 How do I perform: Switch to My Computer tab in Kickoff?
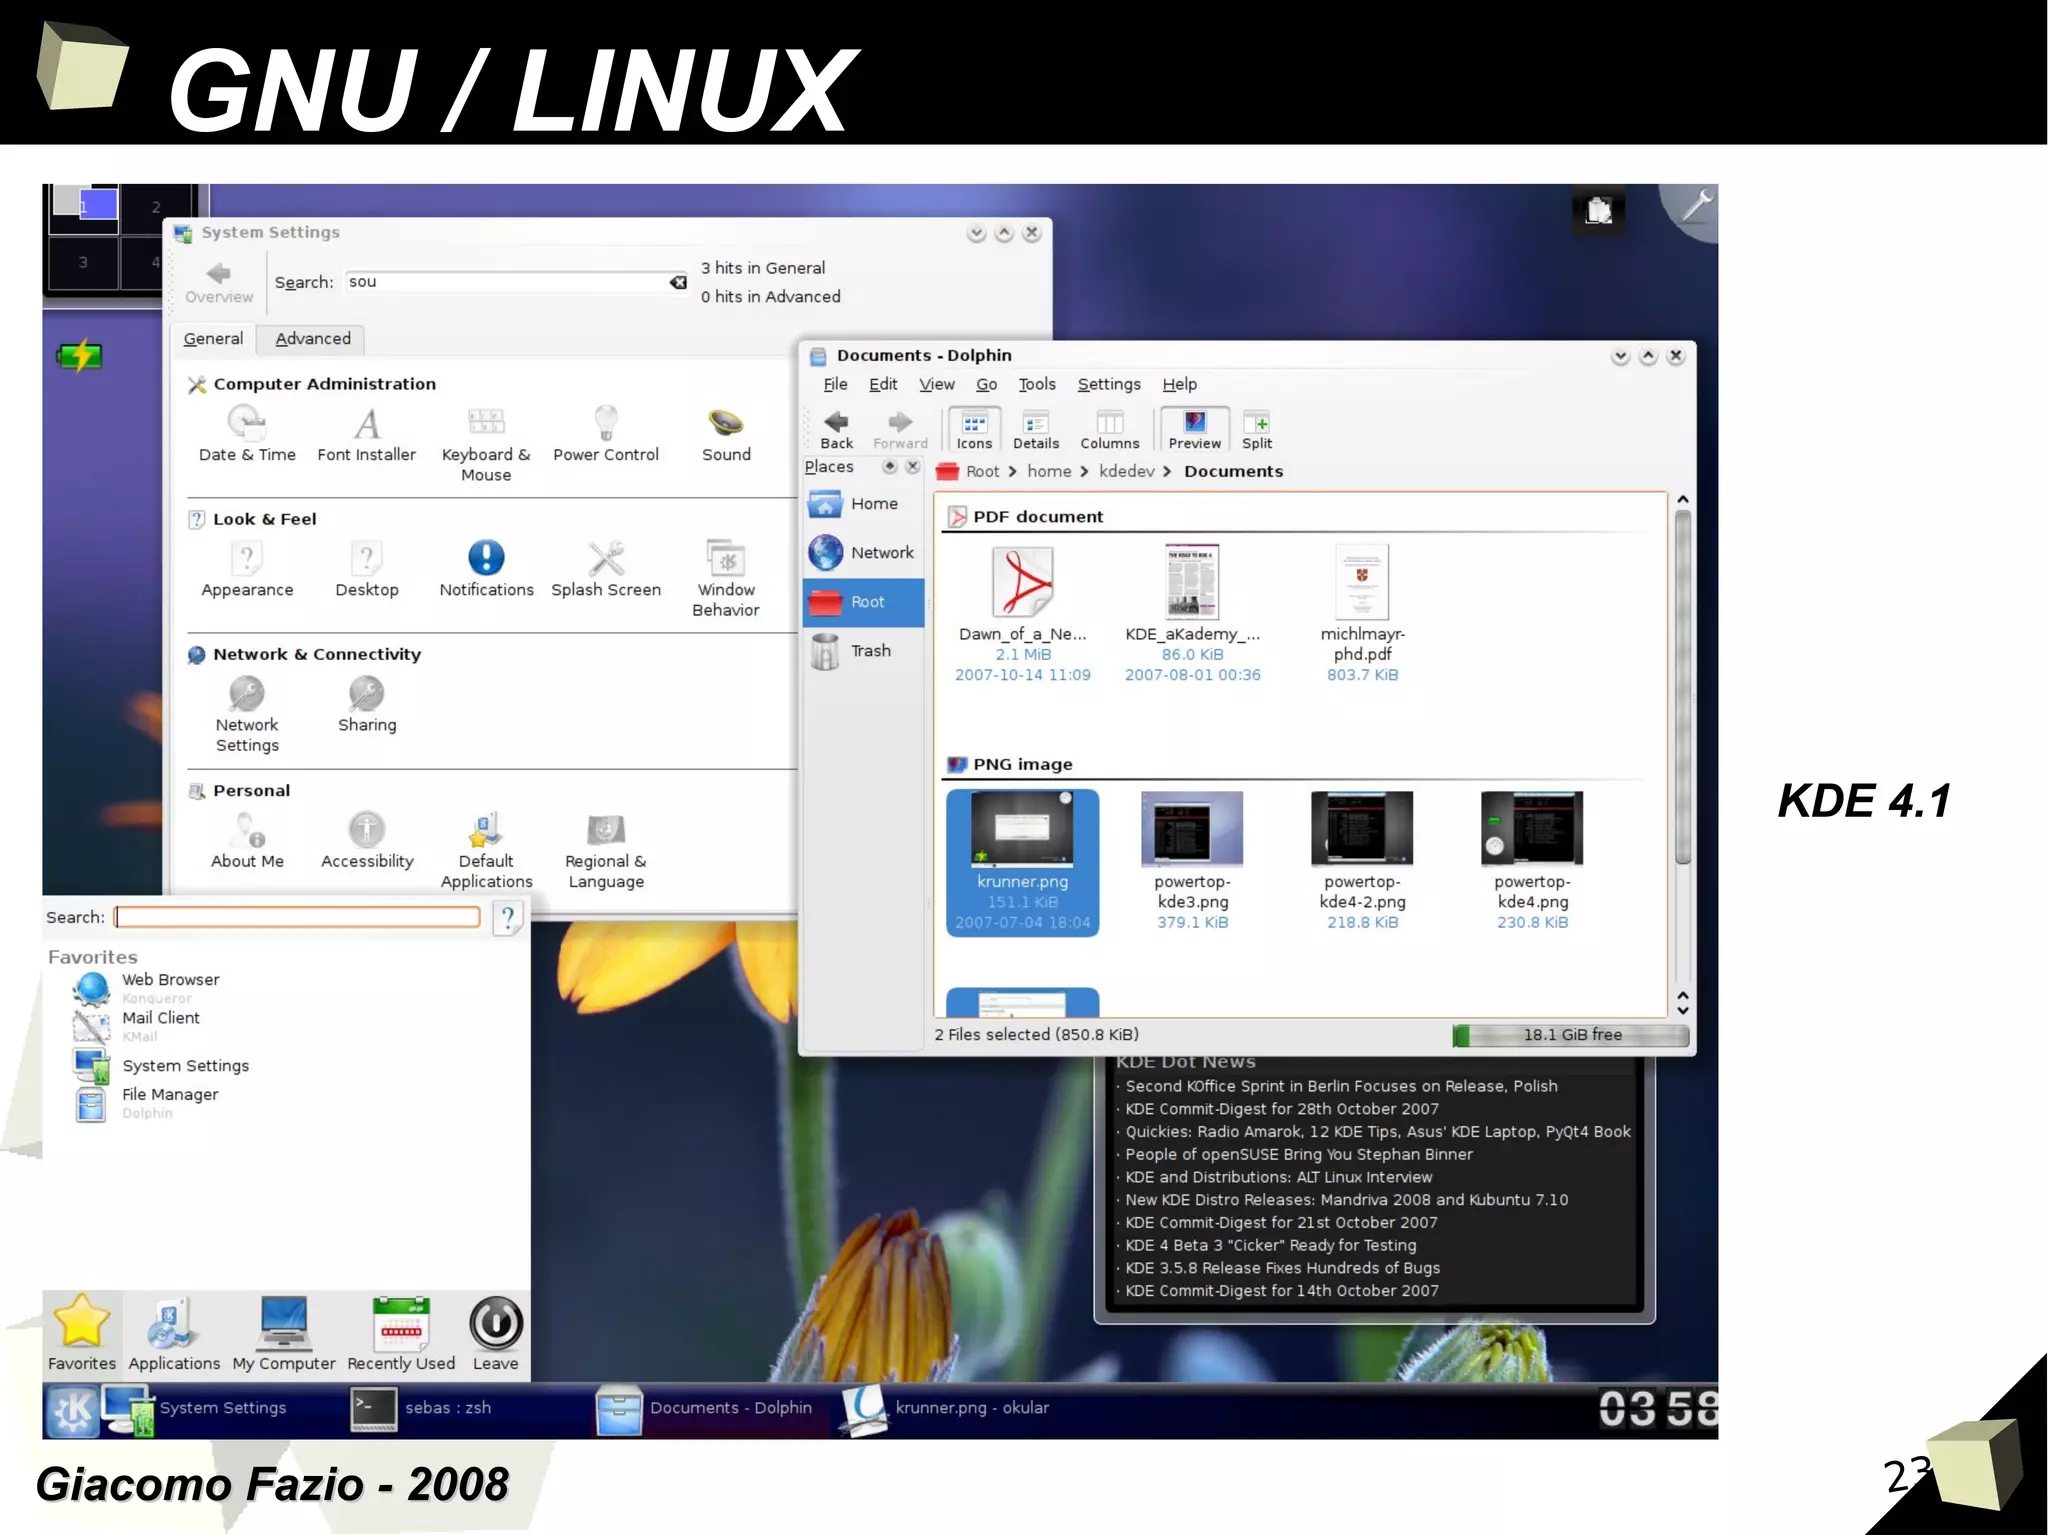tap(284, 1336)
